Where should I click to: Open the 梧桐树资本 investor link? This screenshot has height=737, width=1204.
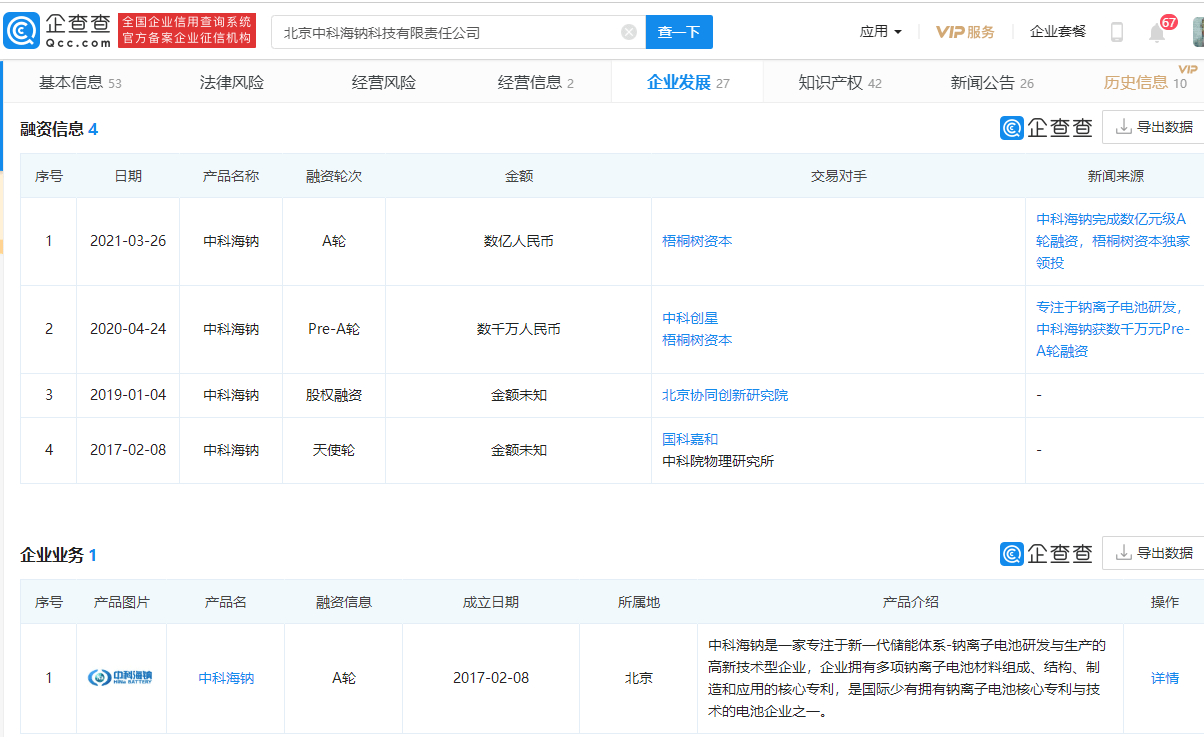(x=696, y=242)
